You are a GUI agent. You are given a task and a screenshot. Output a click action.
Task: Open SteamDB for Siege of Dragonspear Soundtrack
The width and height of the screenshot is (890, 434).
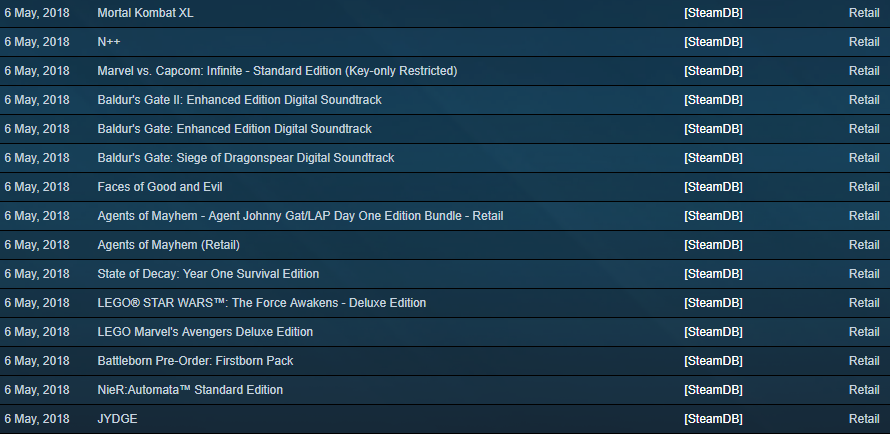pyautogui.click(x=713, y=157)
